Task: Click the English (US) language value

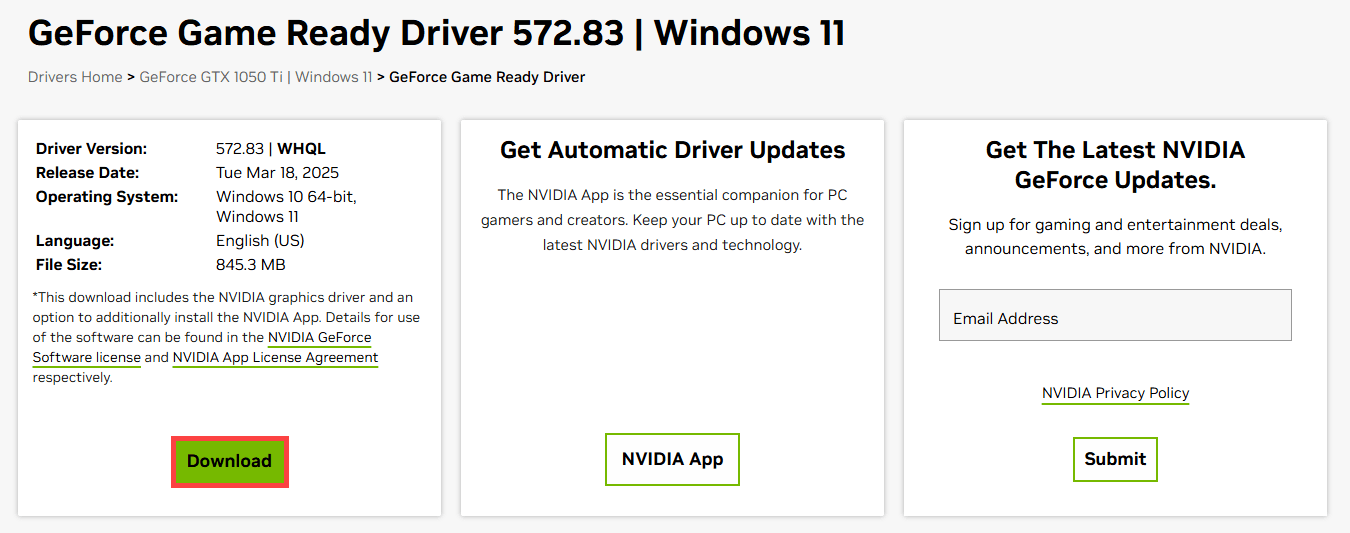Action: pos(260,241)
